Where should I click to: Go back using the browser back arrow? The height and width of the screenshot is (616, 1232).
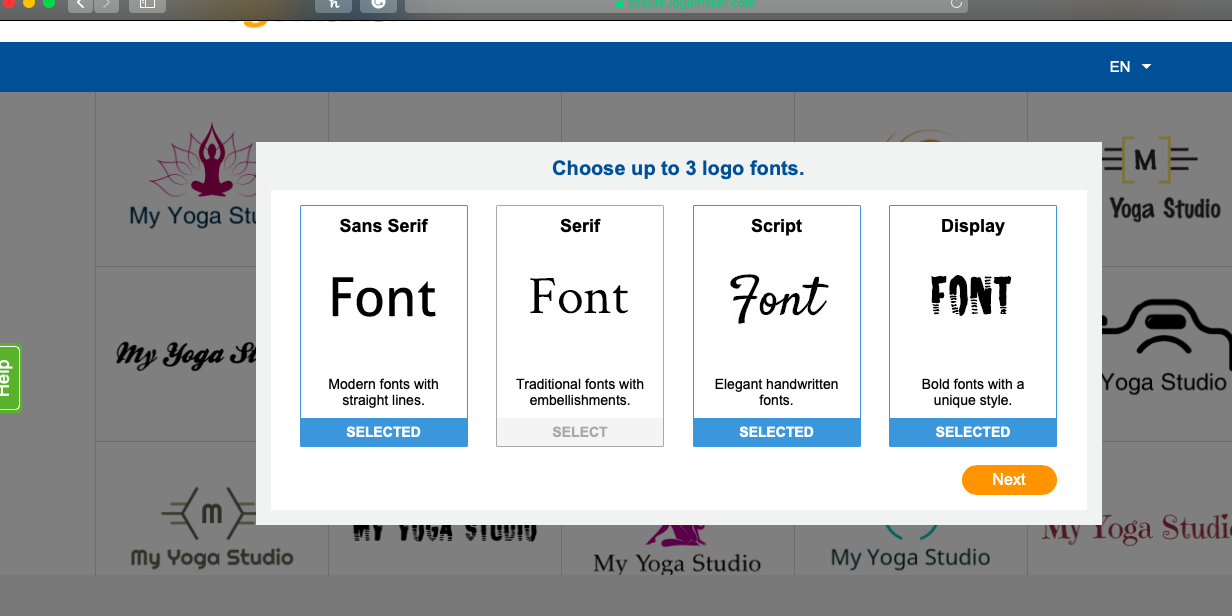(80, 5)
